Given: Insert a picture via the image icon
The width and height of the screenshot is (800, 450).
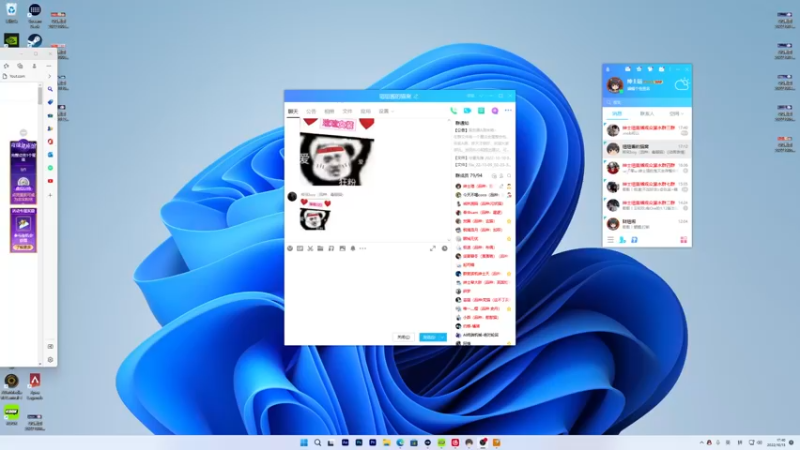Looking at the screenshot, I should pos(342,248).
